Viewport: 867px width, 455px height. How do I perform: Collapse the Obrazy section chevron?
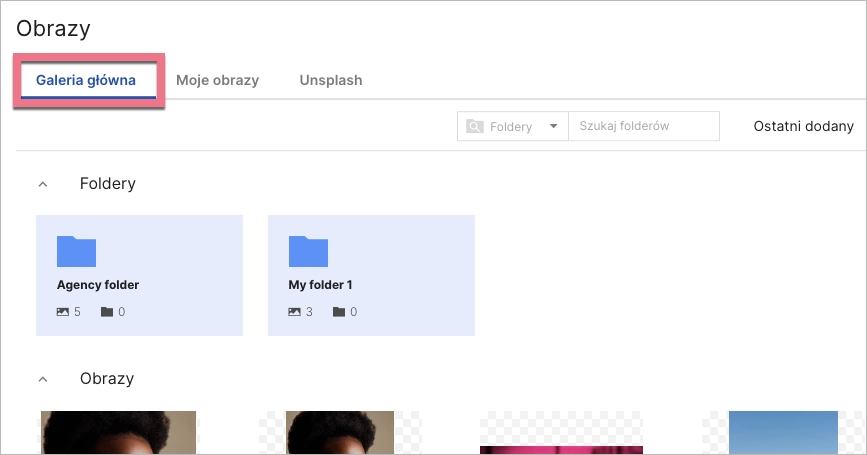click(x=42, y=380)
